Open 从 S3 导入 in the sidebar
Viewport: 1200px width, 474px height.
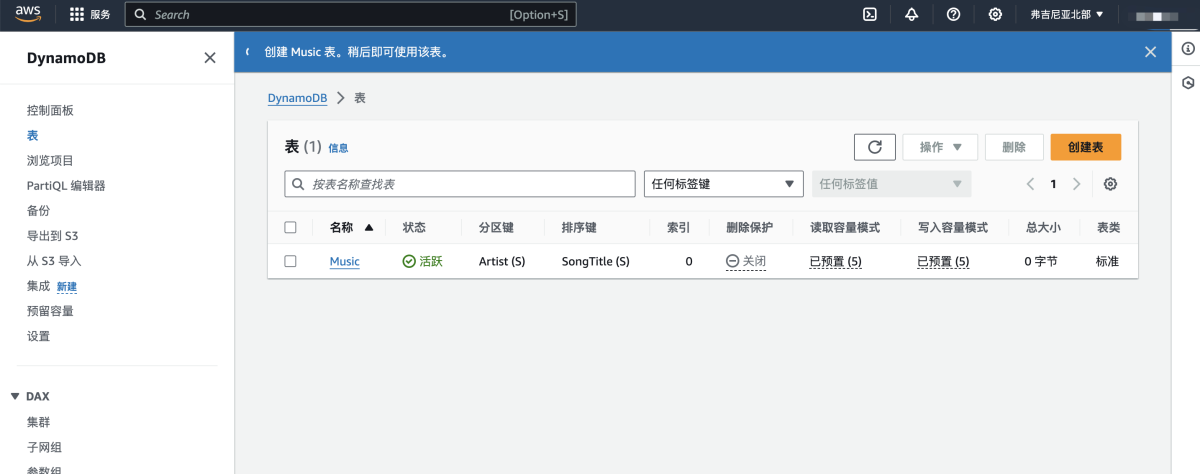tap(54, 261)
